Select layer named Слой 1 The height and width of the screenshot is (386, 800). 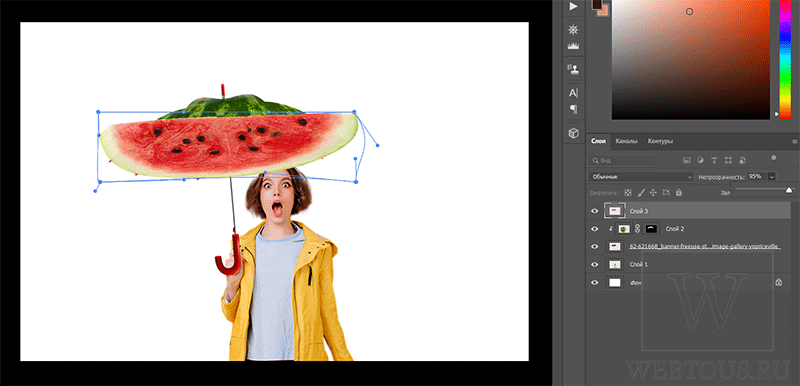(x=639, y=264)
